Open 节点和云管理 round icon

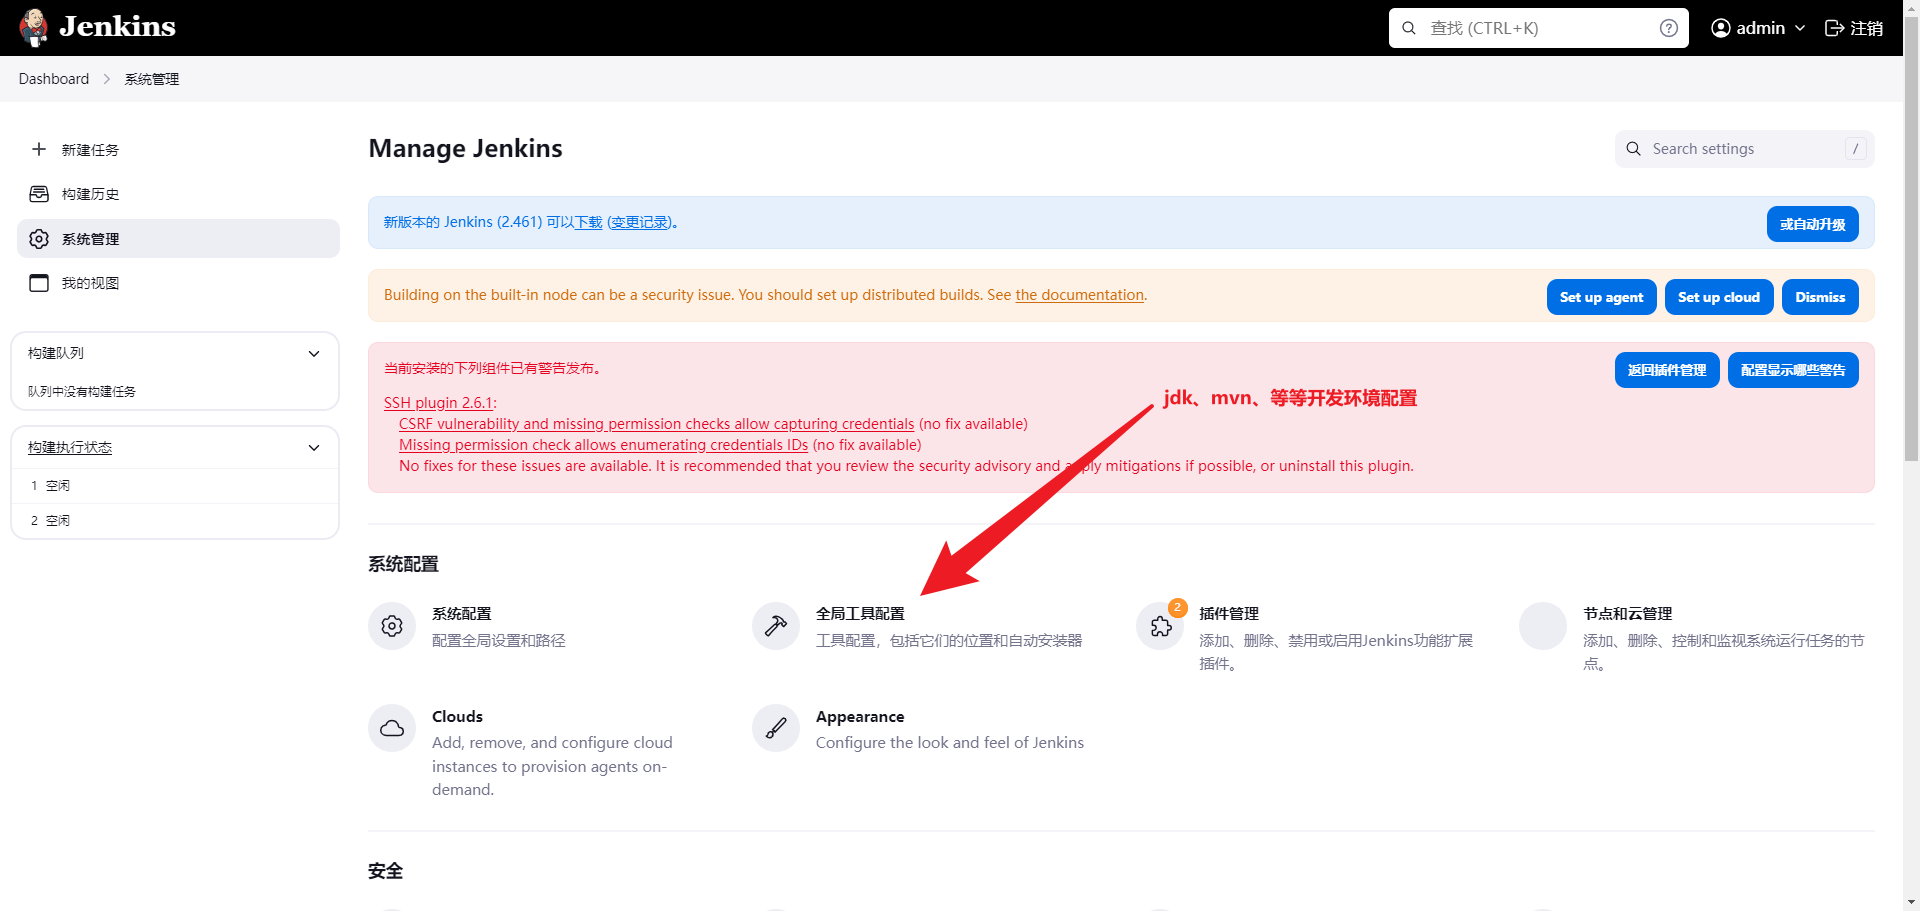tap(1543, 626)
